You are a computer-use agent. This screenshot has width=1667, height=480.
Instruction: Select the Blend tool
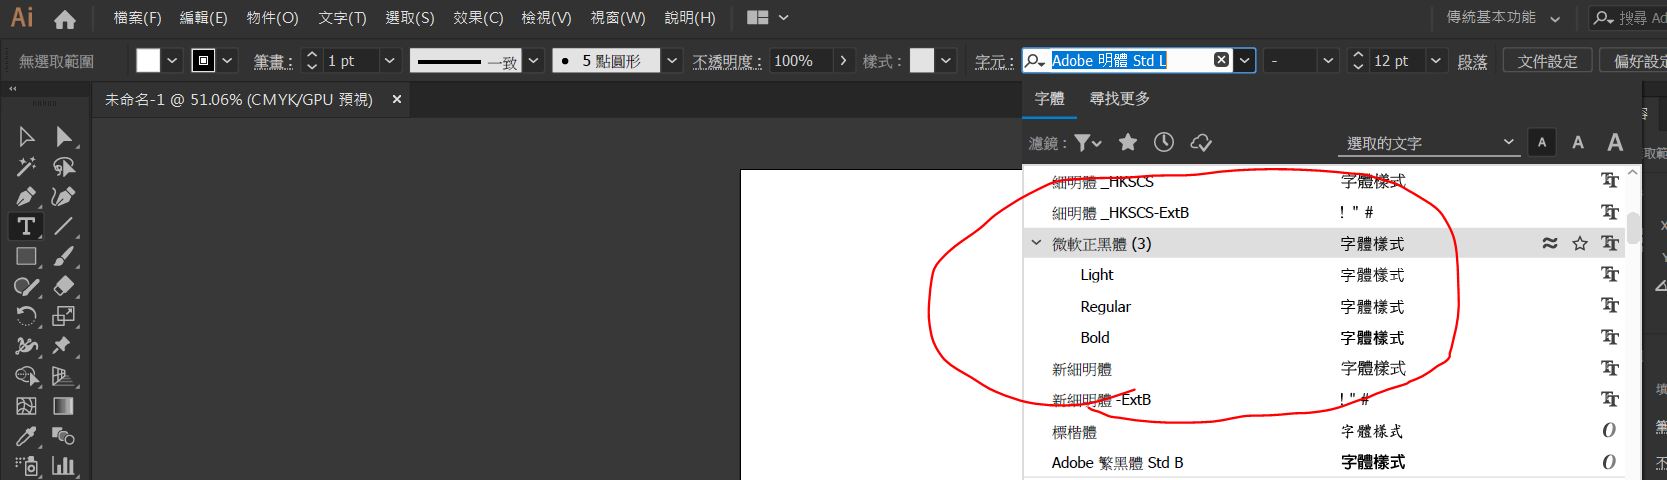click(64, 437)
